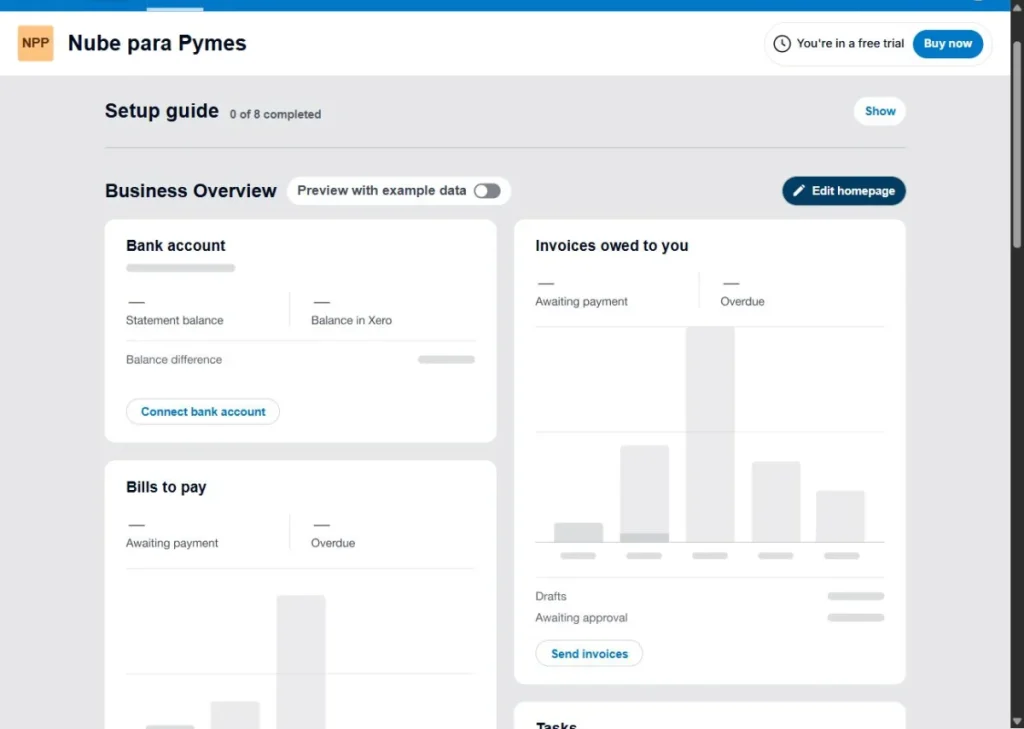Click the tallest bar in invoices chart

(710, 434)
